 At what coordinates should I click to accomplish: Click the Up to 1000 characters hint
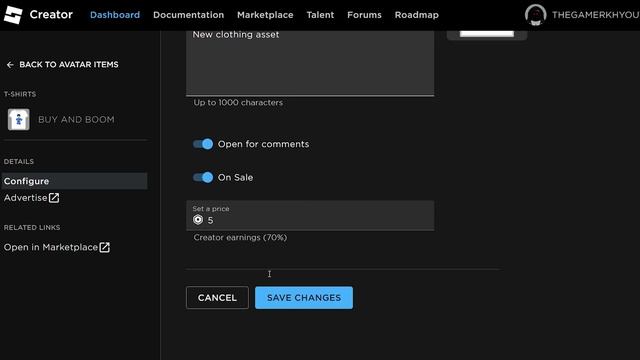coord(238,102)
